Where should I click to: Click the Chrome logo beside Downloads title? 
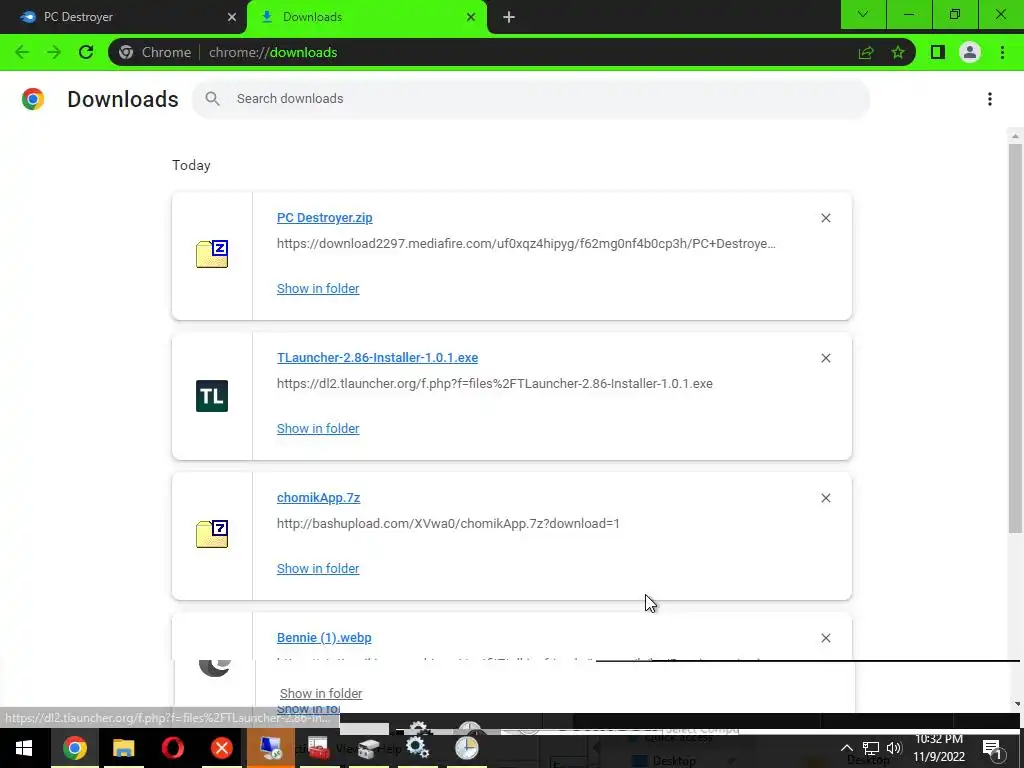(33, 99)
